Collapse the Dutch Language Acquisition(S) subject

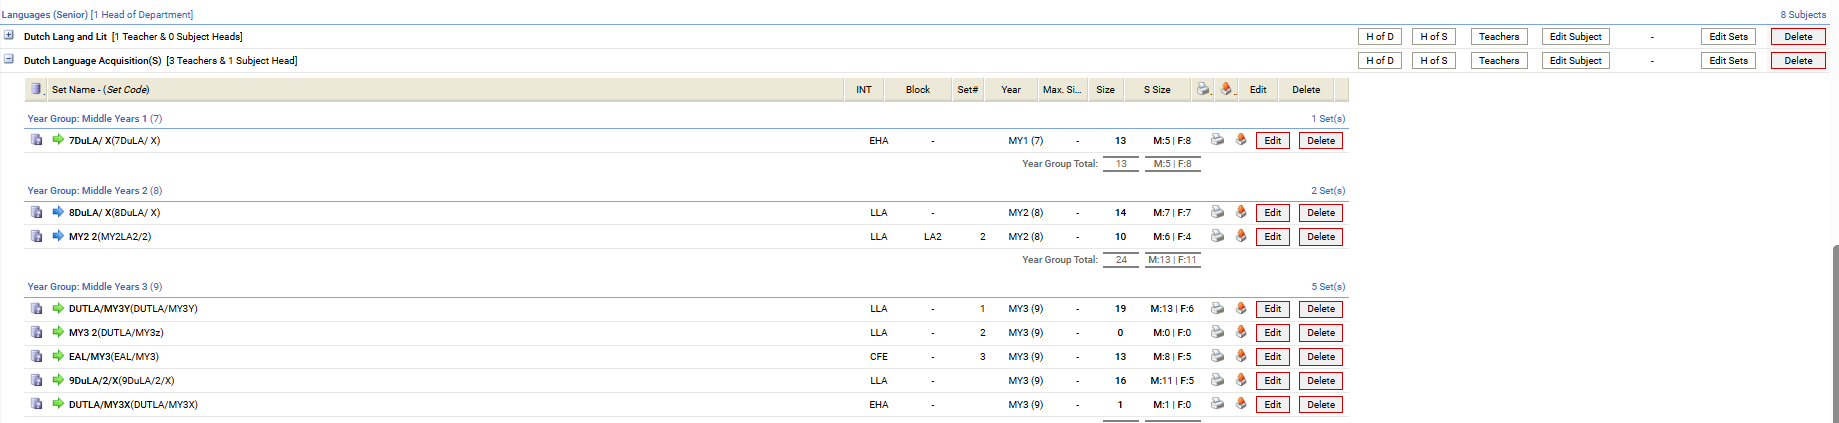[9, 59]
